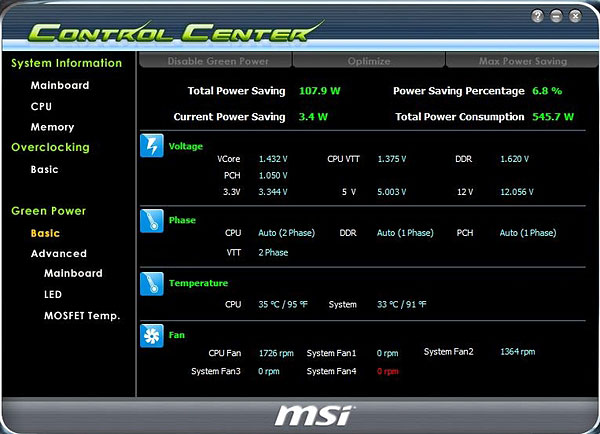Click the VCore value 1.432 V
The image size is (600, 434).
[273, 159]
